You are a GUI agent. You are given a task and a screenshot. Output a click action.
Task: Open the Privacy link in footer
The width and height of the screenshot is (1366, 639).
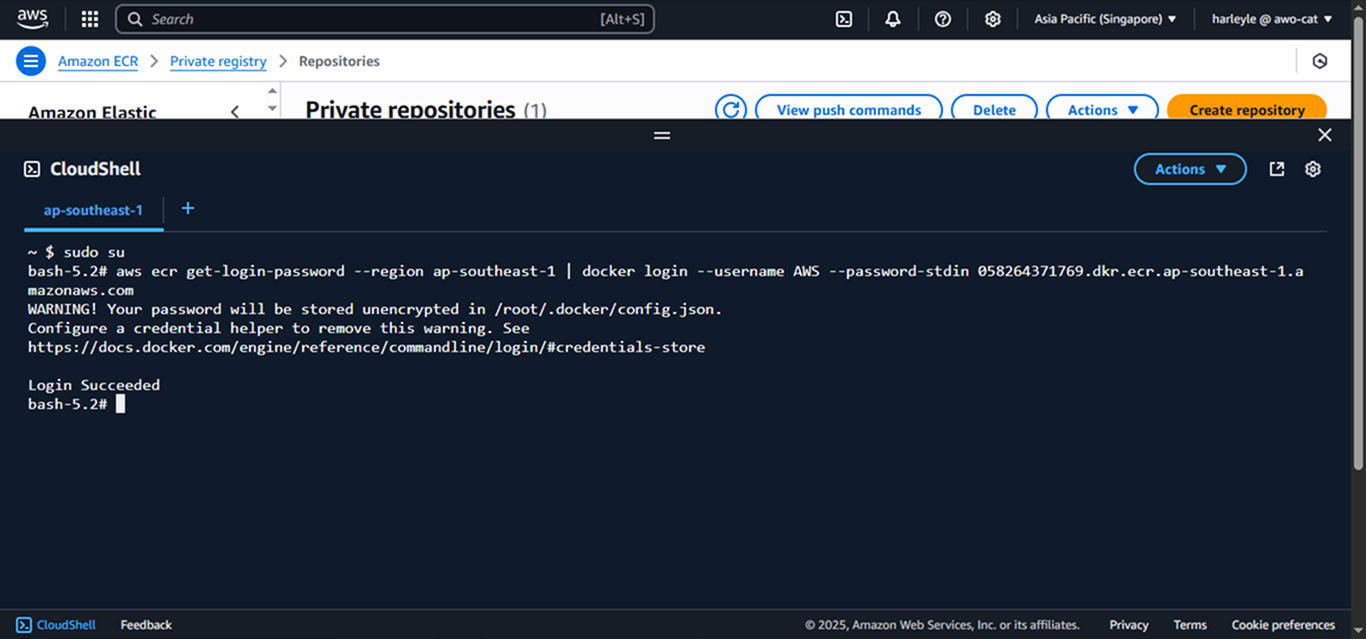[x=1129, y=625]
